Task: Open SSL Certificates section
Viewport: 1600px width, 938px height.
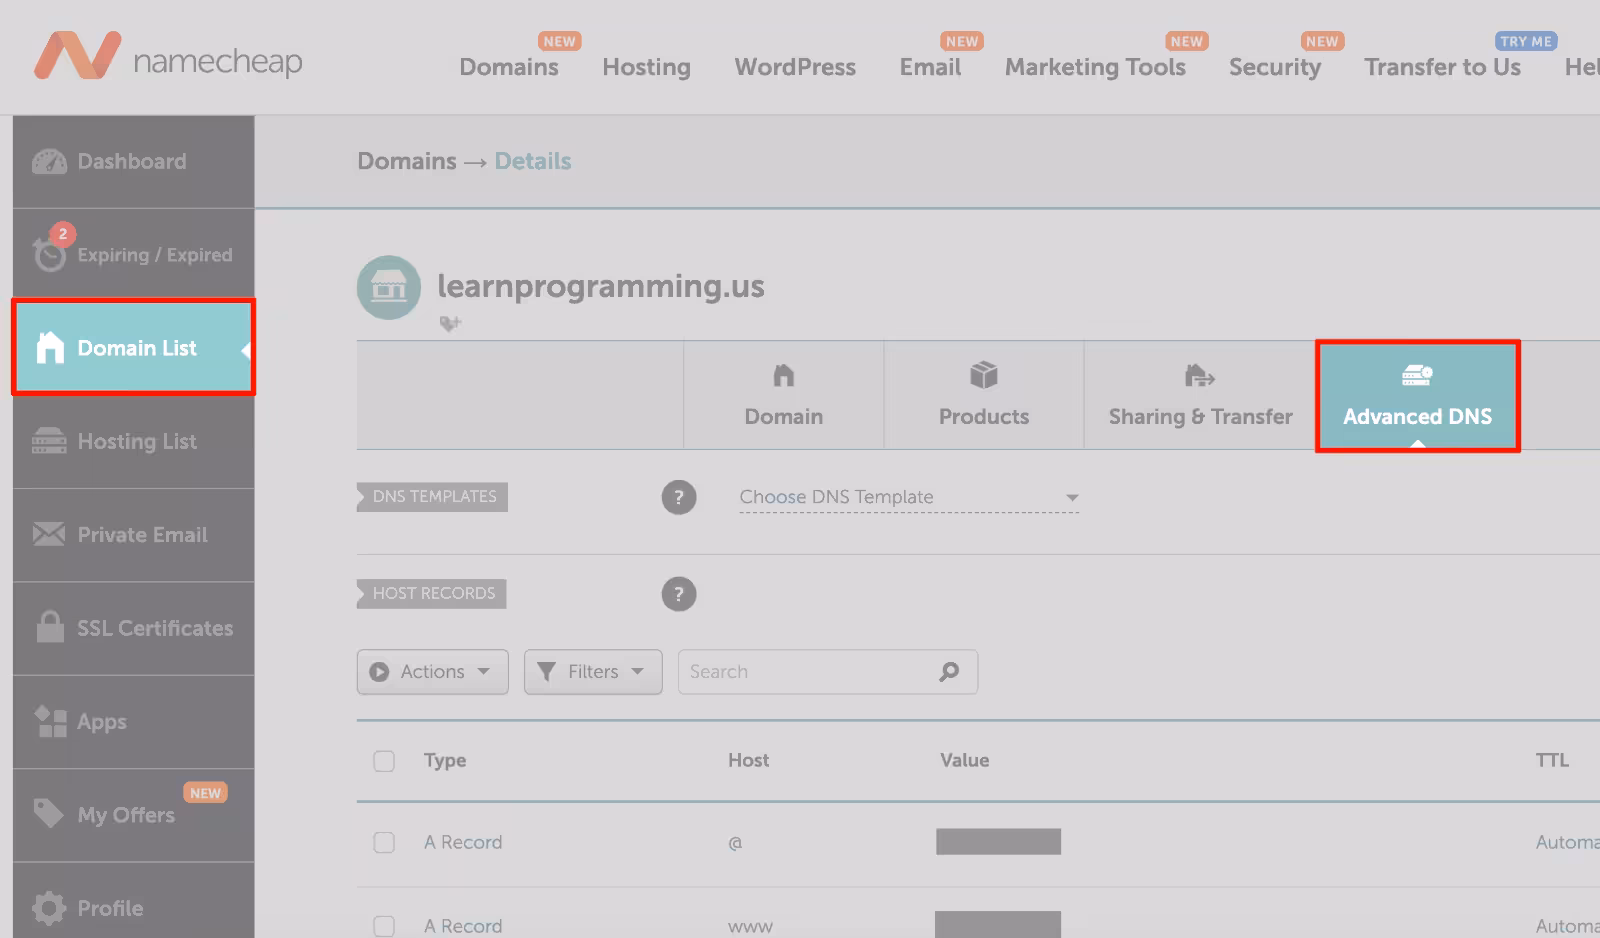Action: point(155,628)
